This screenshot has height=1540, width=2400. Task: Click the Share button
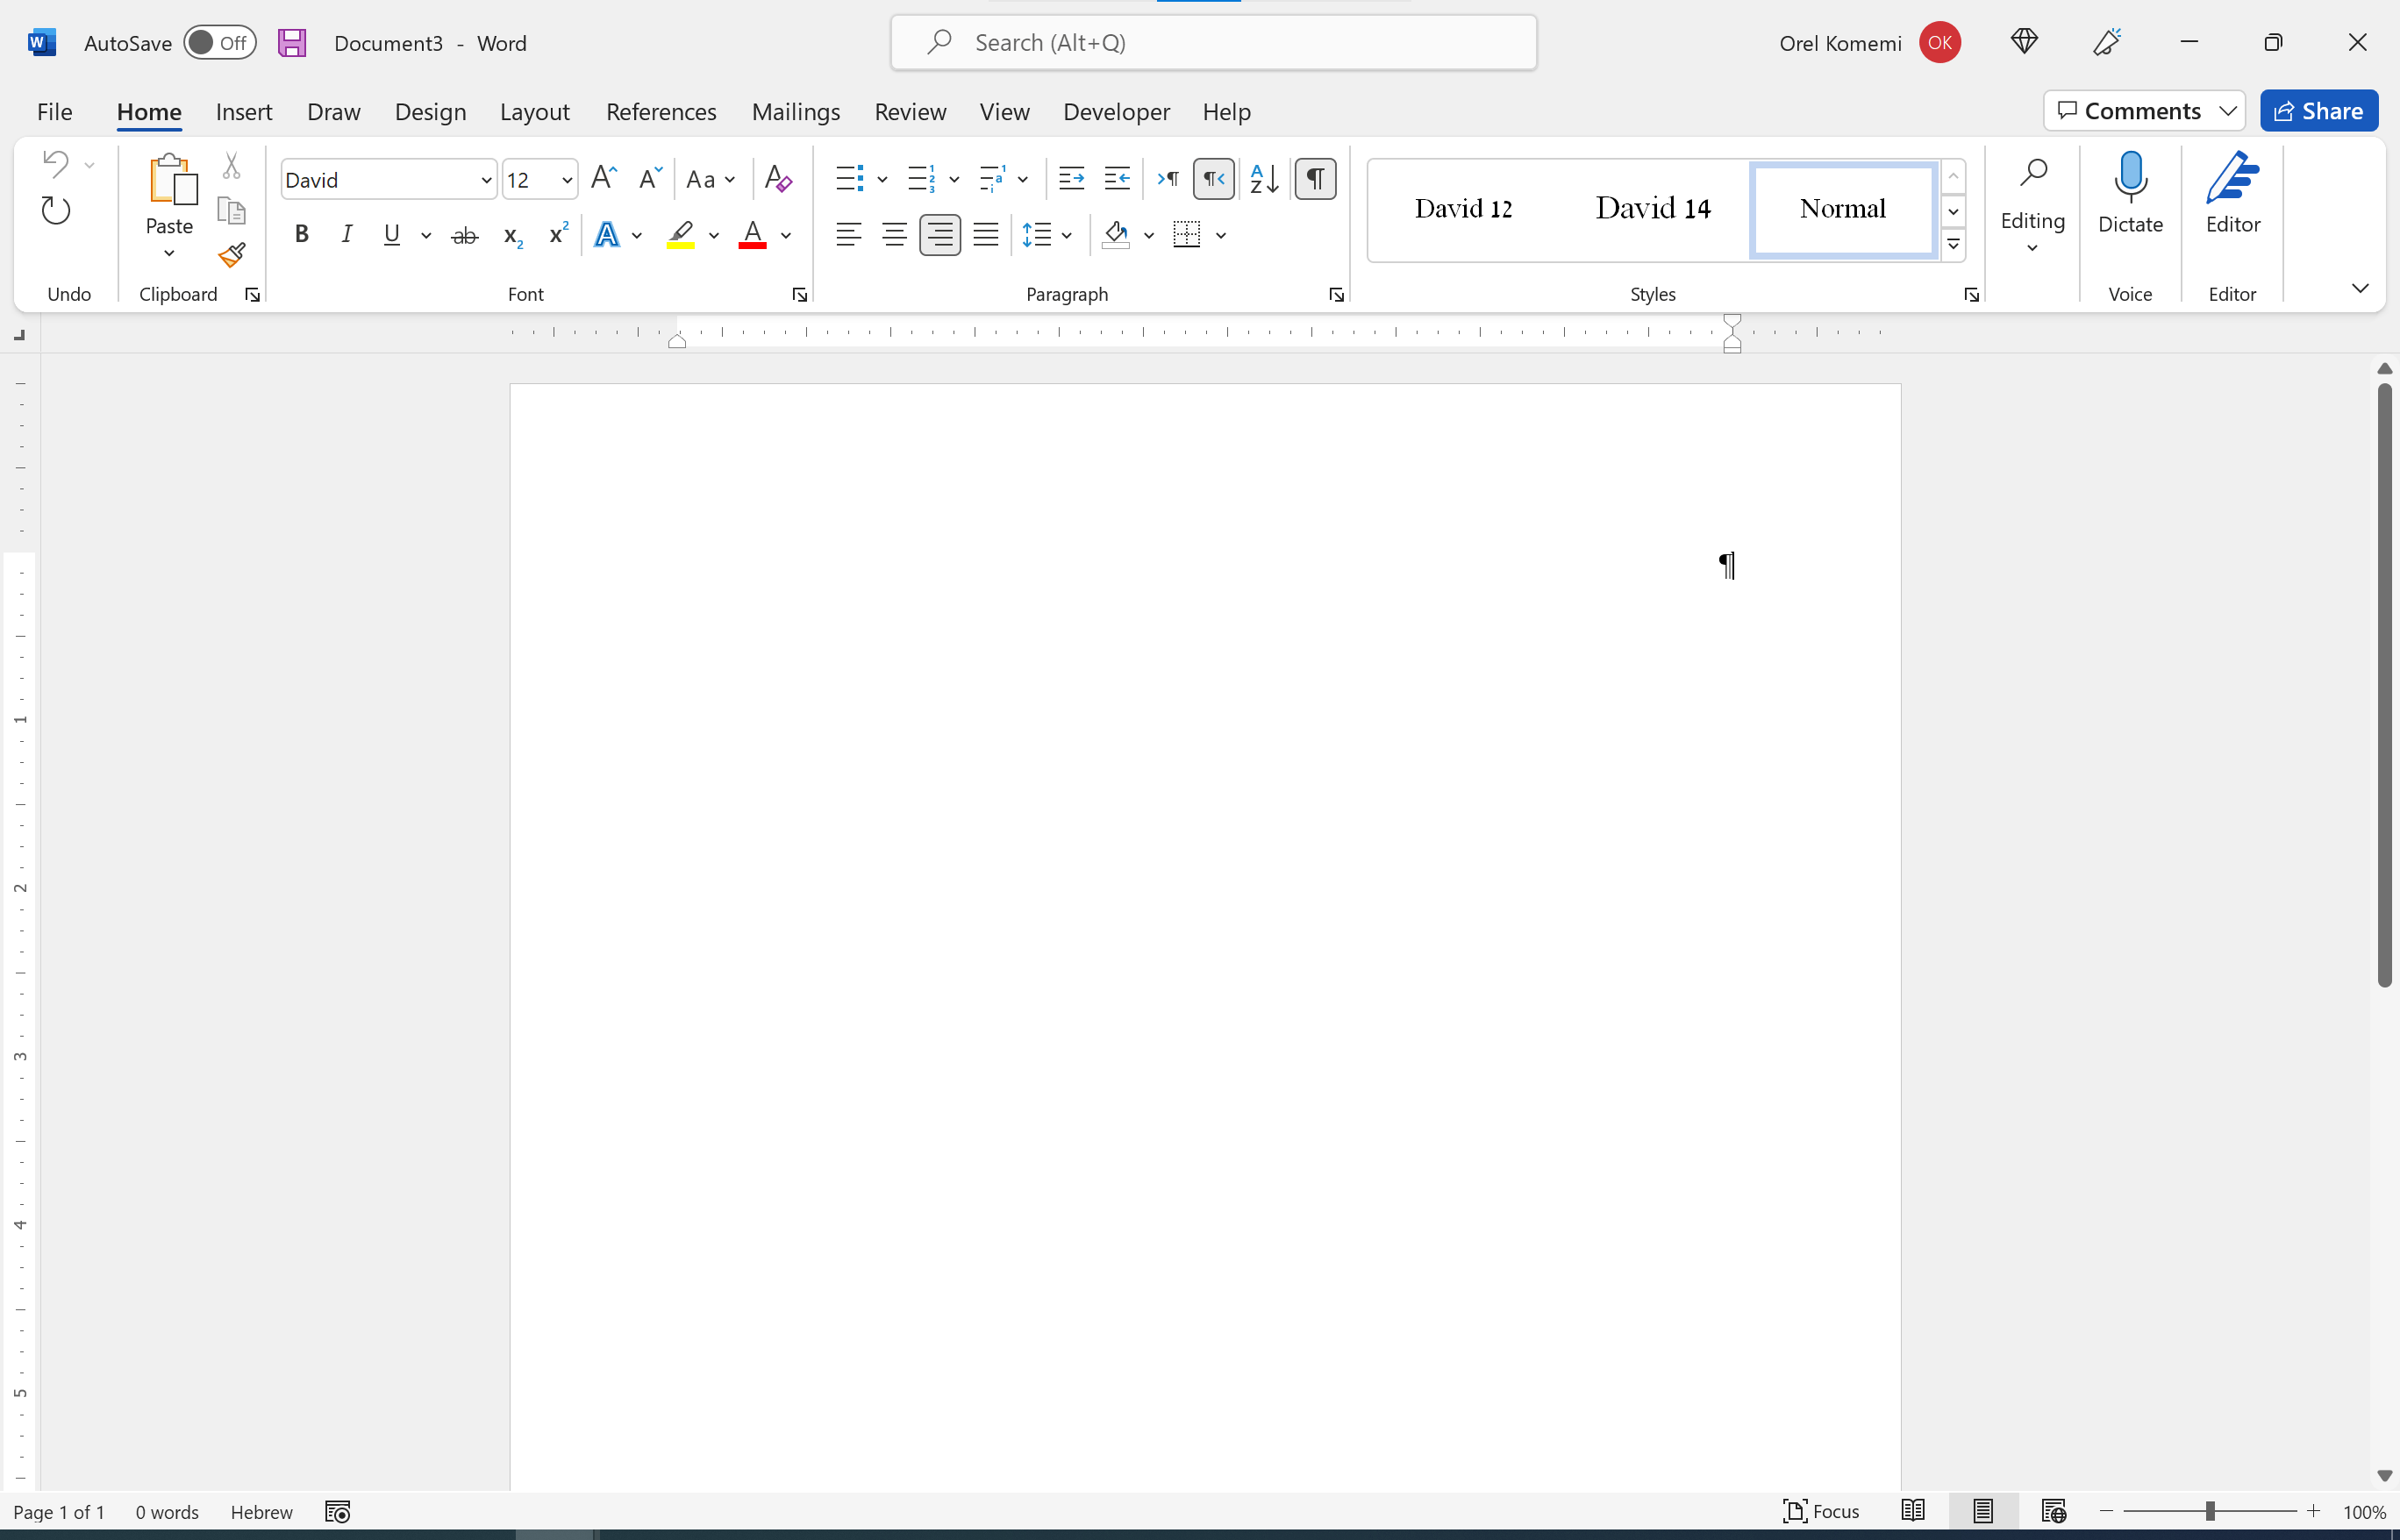[2319, 111]
